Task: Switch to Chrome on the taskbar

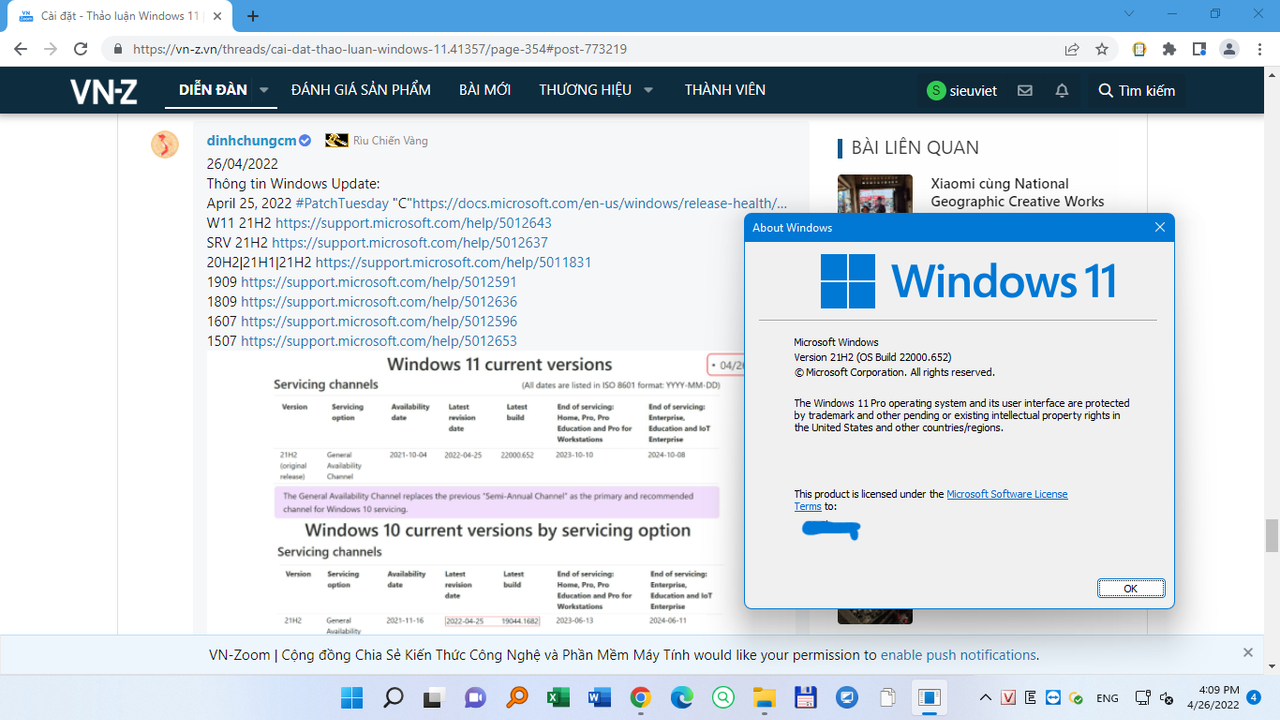Action: (640, 697)
